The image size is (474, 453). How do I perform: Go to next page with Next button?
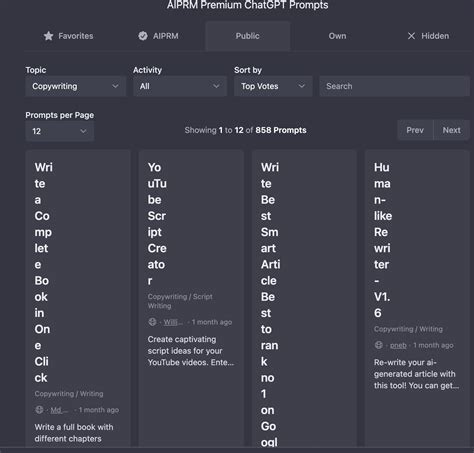(x=451, y=130)
